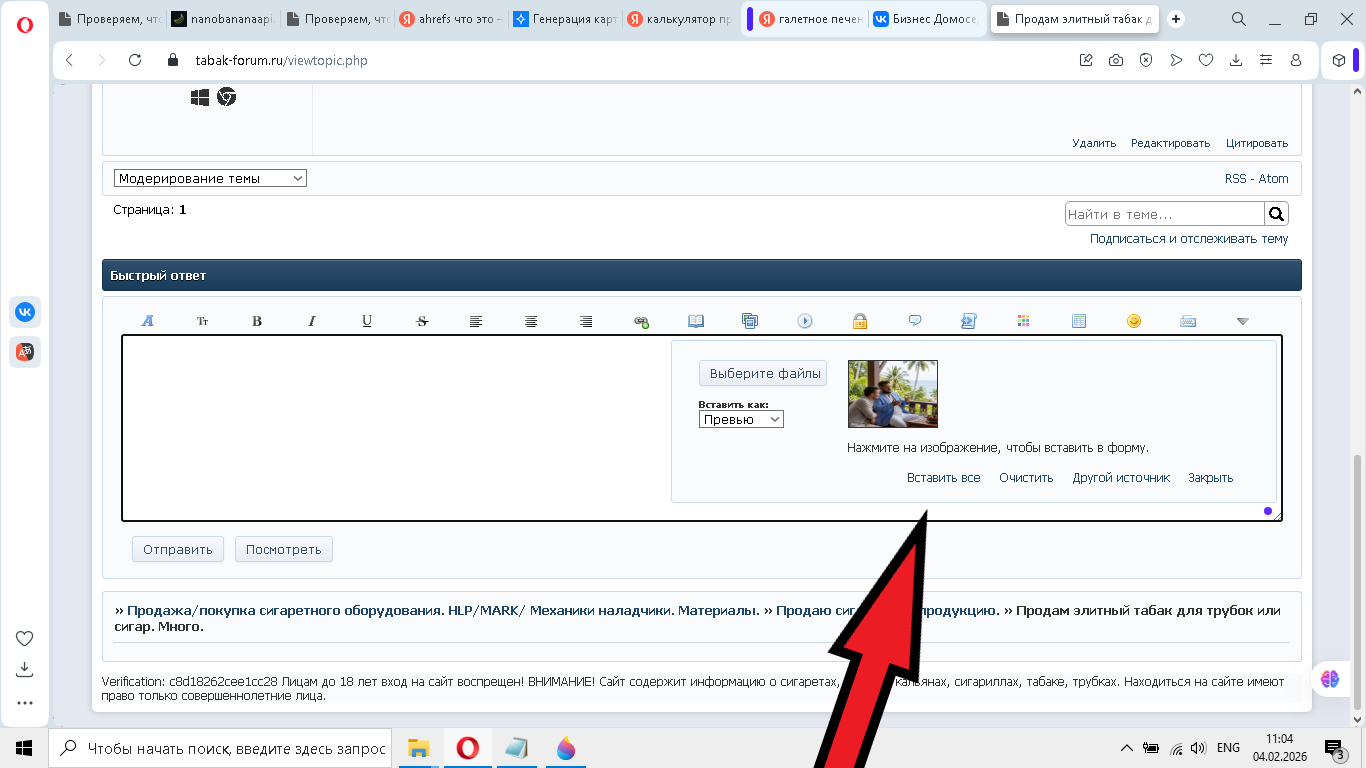Viewport: 1366px width, 768px height.
Task: Center-align text using the alignment icon
Action: 530,320
